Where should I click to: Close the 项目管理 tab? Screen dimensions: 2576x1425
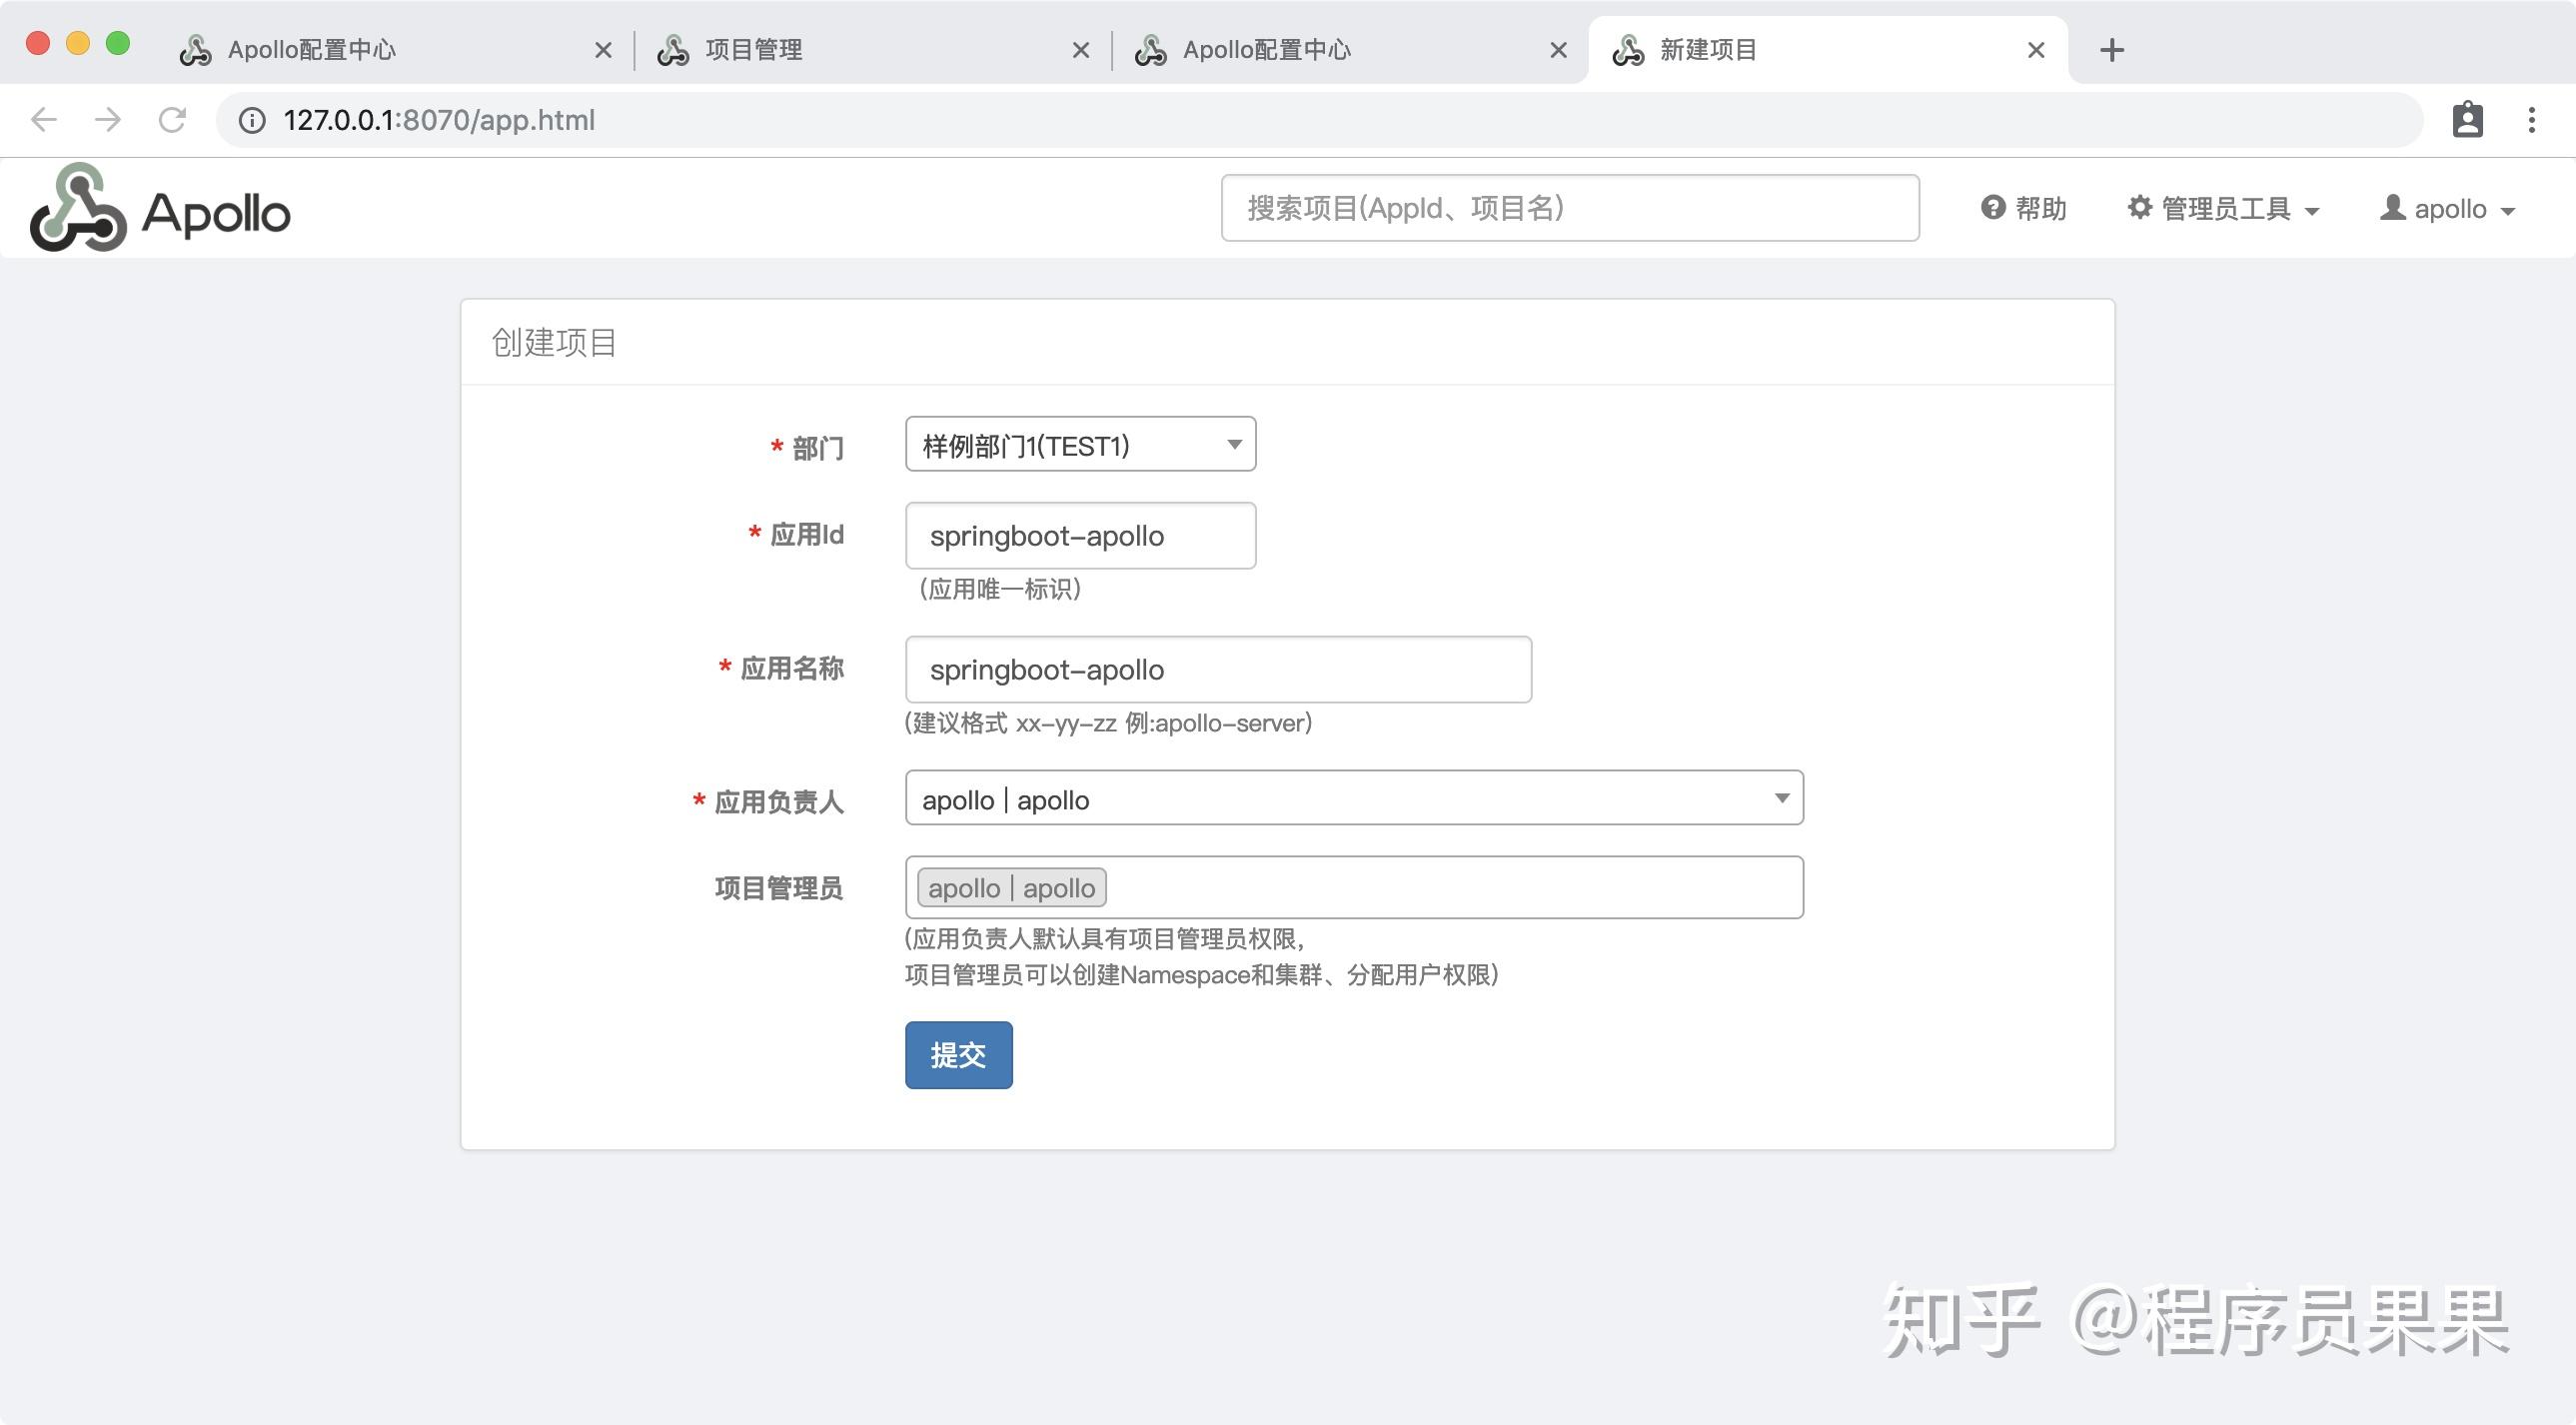pyautogui.click(x=1080, y=50)
